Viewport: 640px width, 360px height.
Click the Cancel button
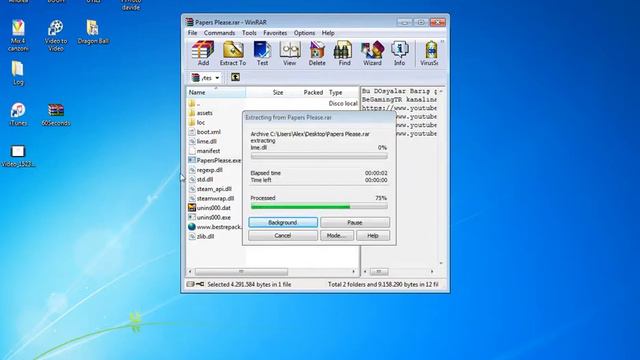tap(283, 236)
